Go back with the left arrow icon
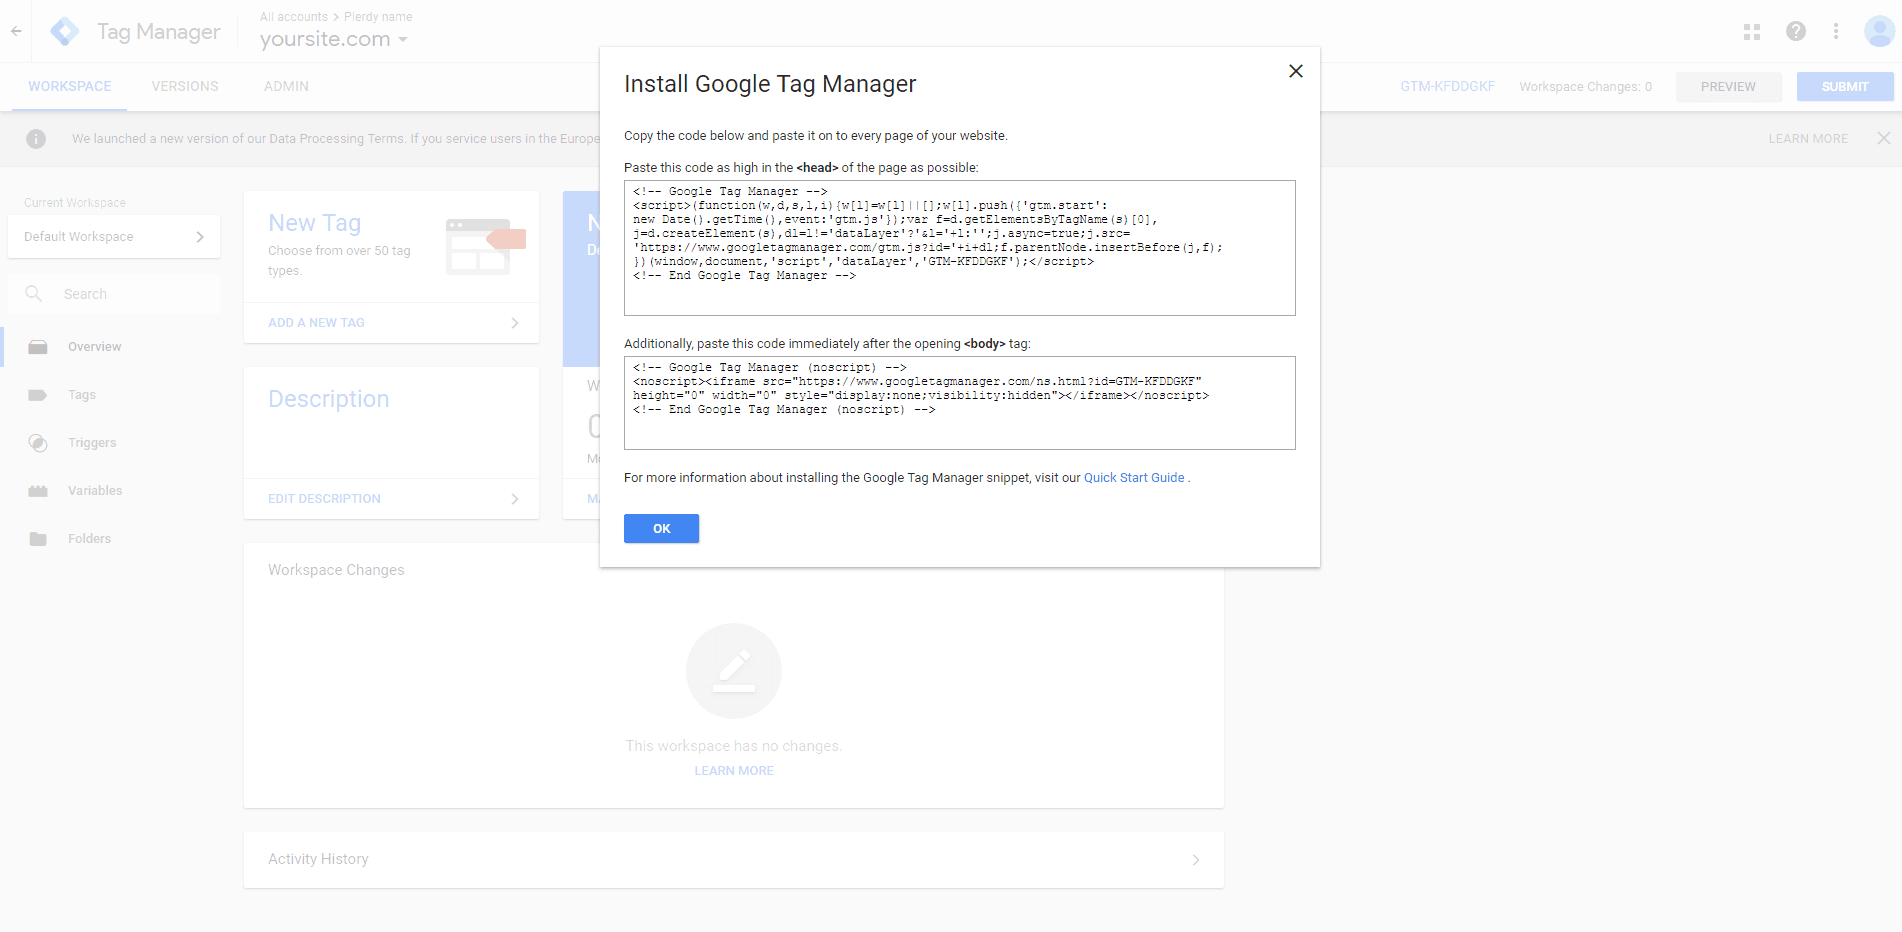Image resolution: width=1902 pixels, height=932 pixels. point(16,31)
